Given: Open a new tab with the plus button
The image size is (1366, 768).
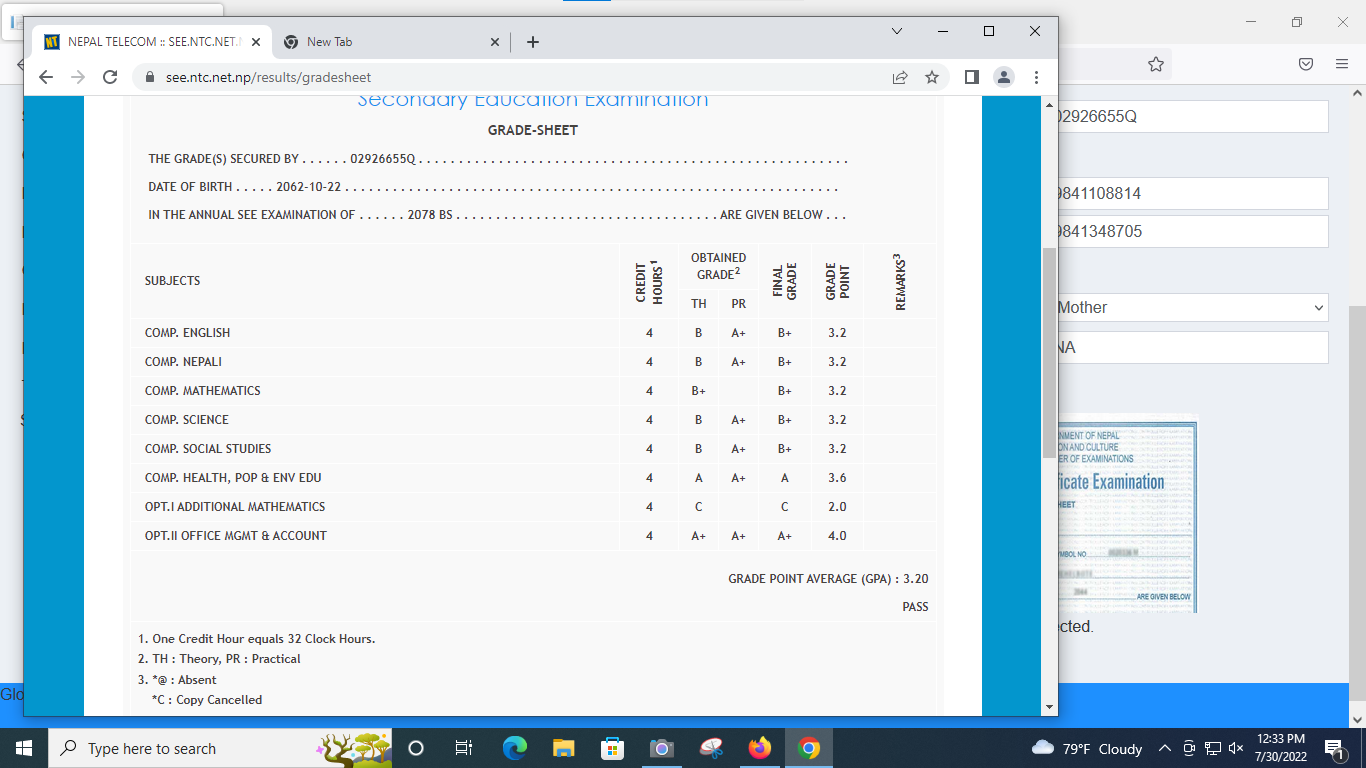Looking at the screenshot, I should click(x=532, y=42).
